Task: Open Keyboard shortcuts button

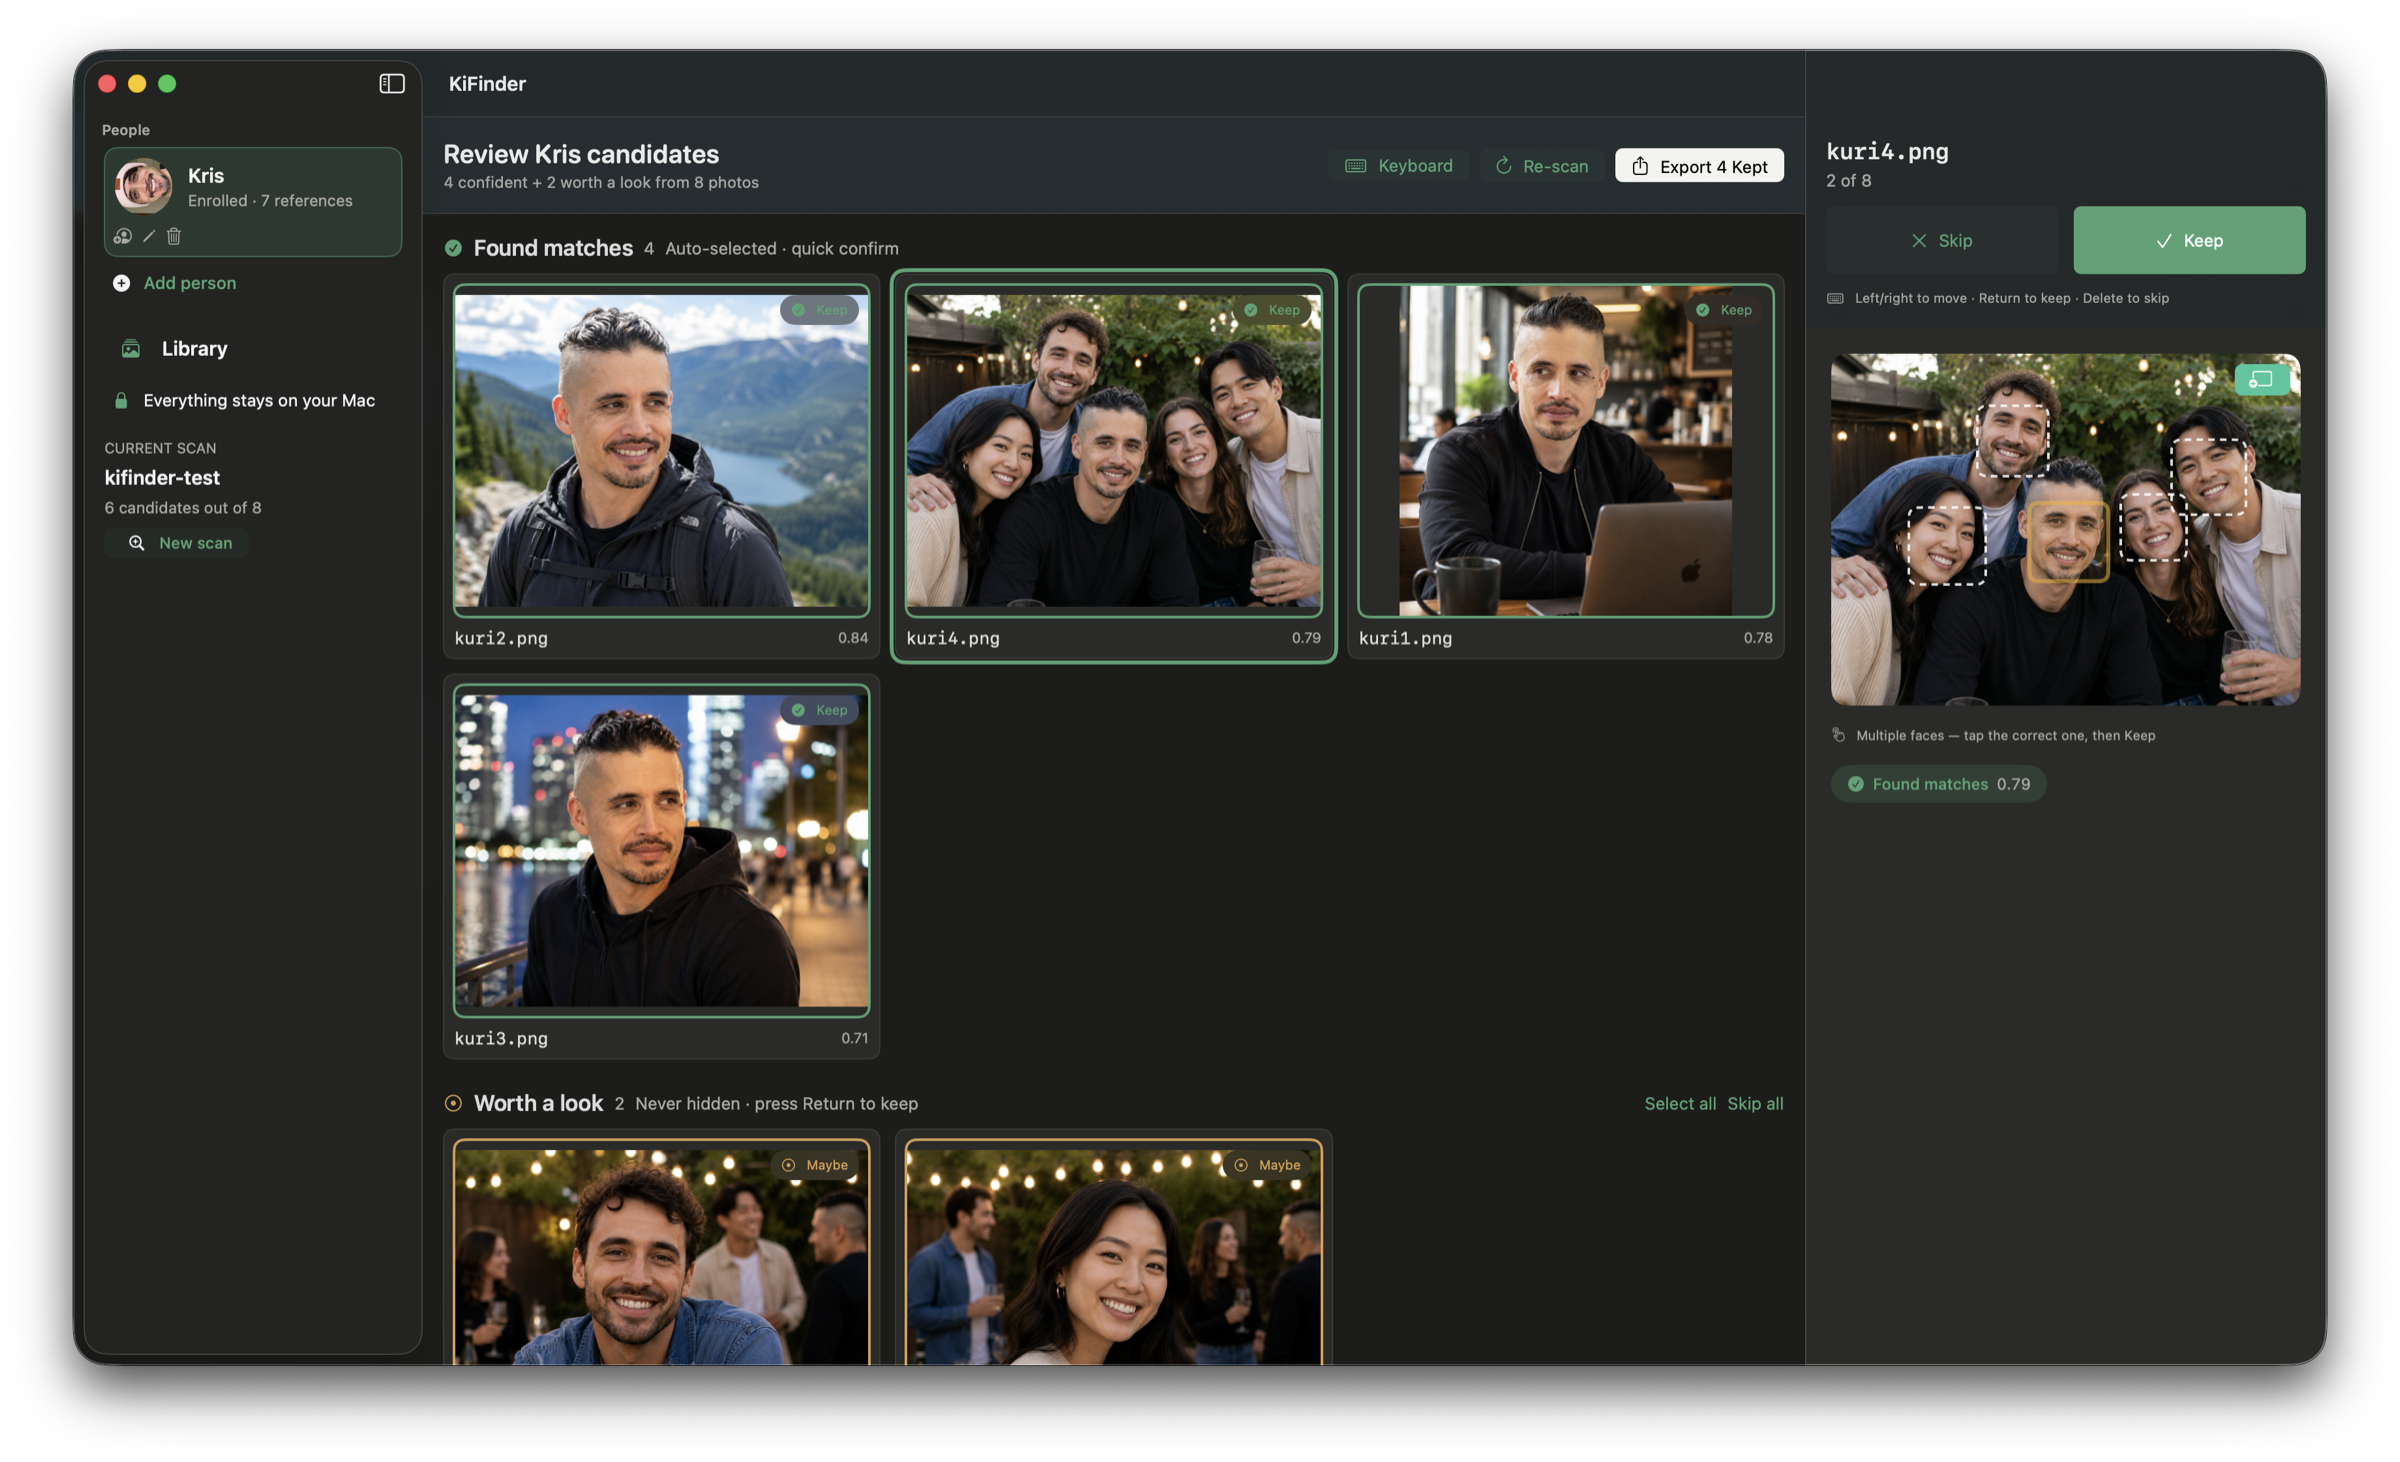Action: pyautogui.click(x=1398, y=166)
